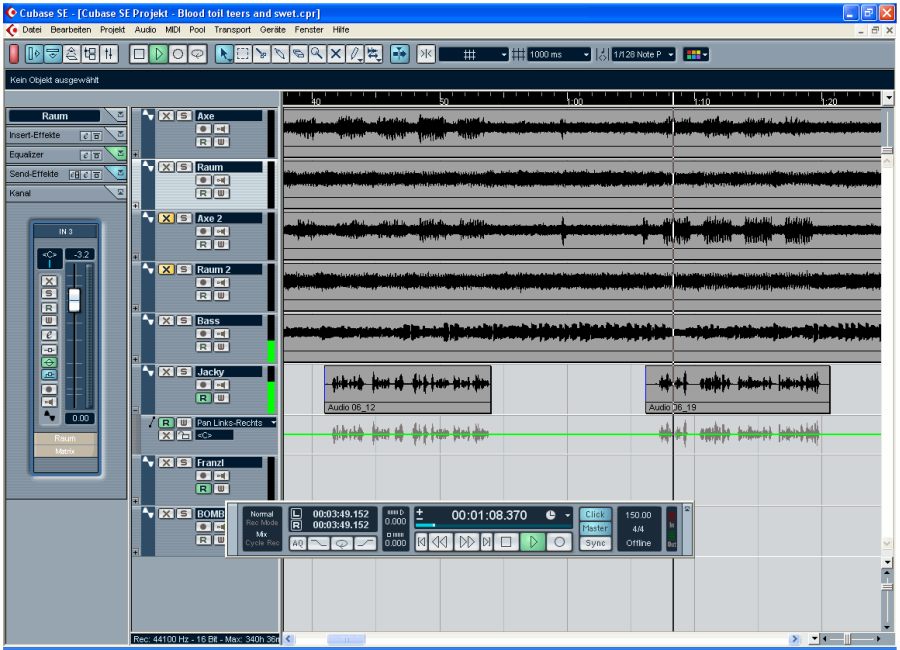
Task: Mute the Bass track
Action: pos(166,320)
